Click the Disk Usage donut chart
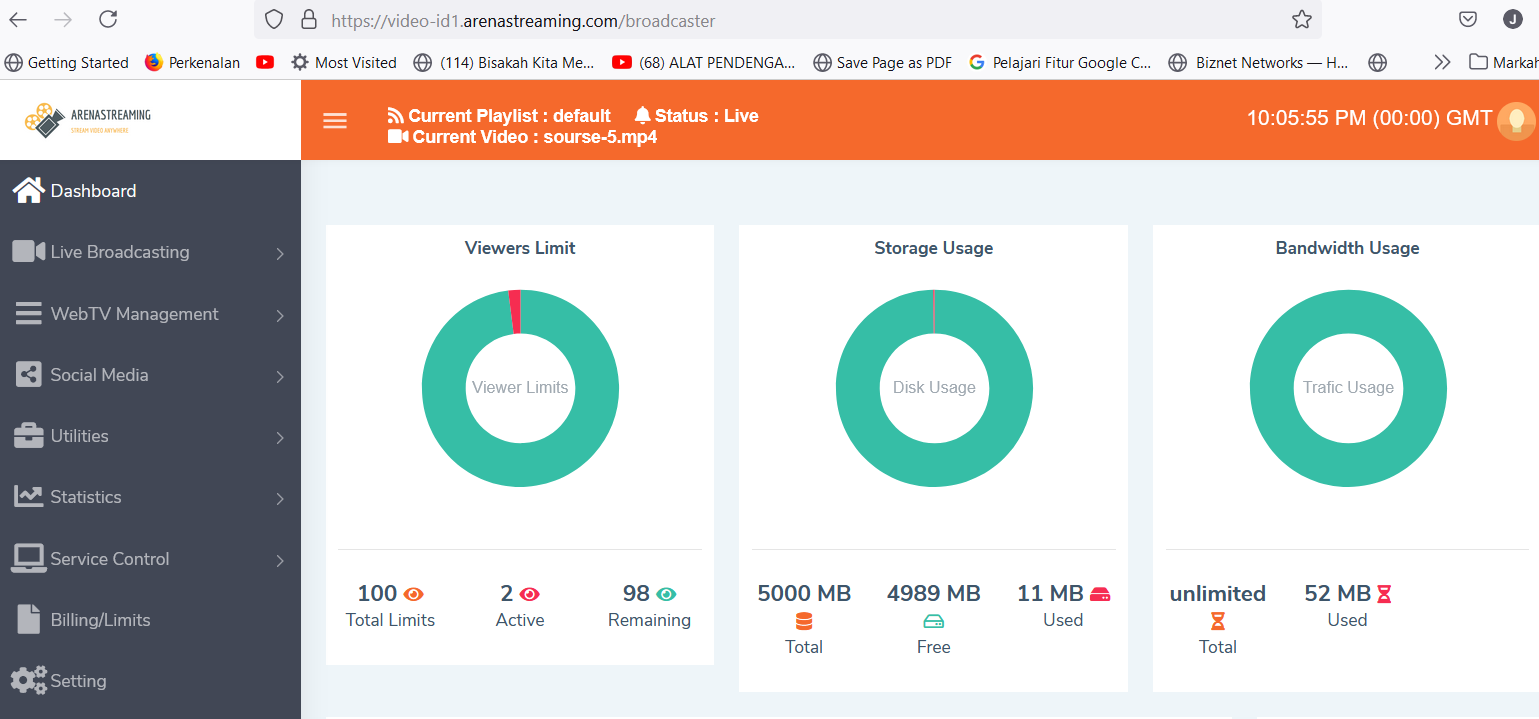This screenshot has height=719, width=1539. click(x=934, y=388)
